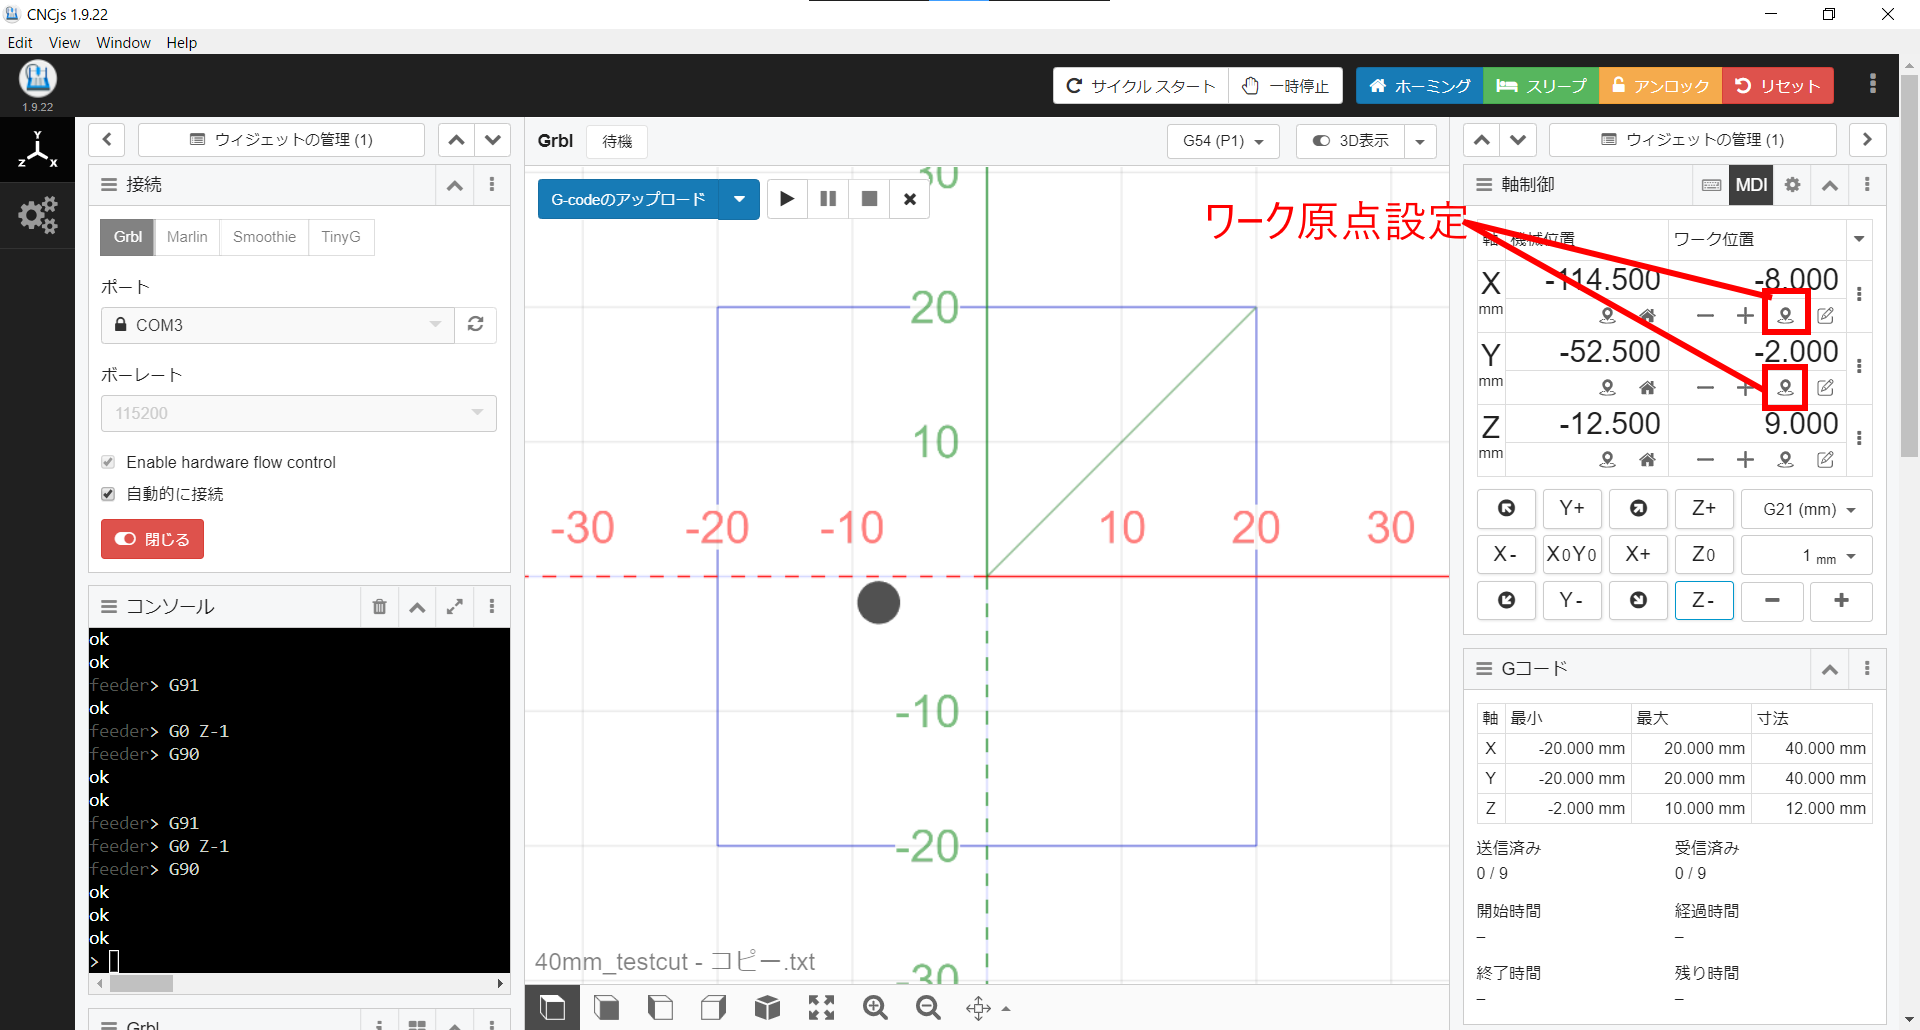
Task: Click the CNCjs logo at top left
Action: 37,78
